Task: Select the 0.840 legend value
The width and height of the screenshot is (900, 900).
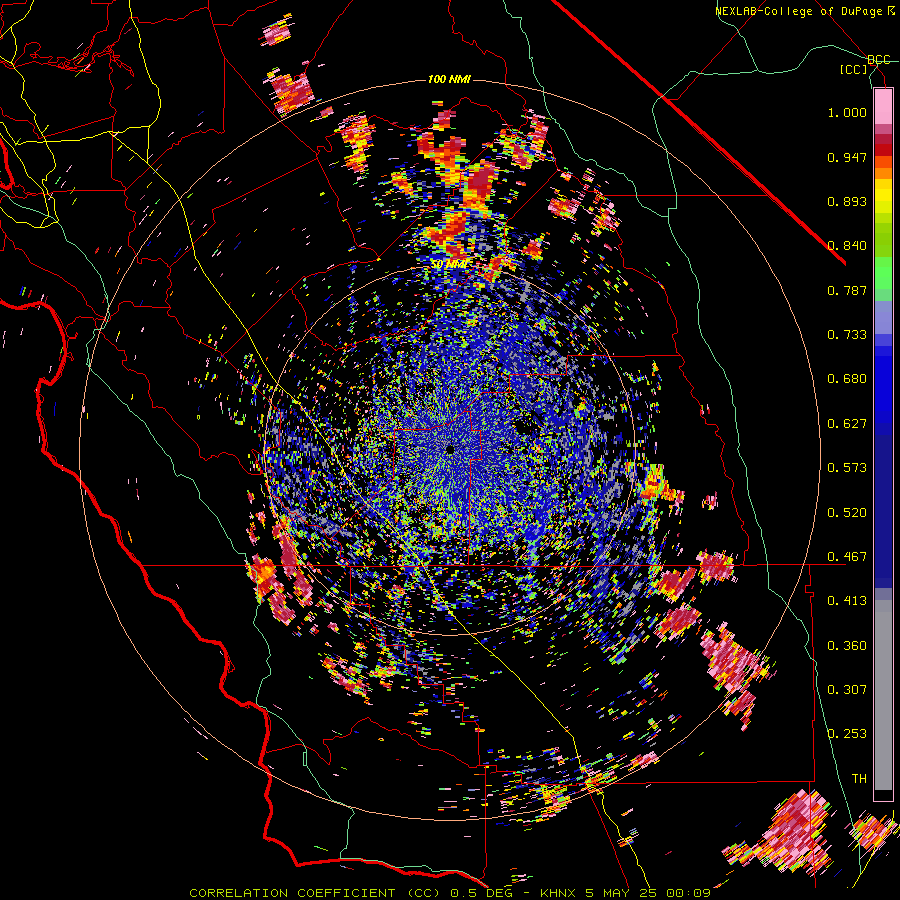Action: [x=847, y=246]
